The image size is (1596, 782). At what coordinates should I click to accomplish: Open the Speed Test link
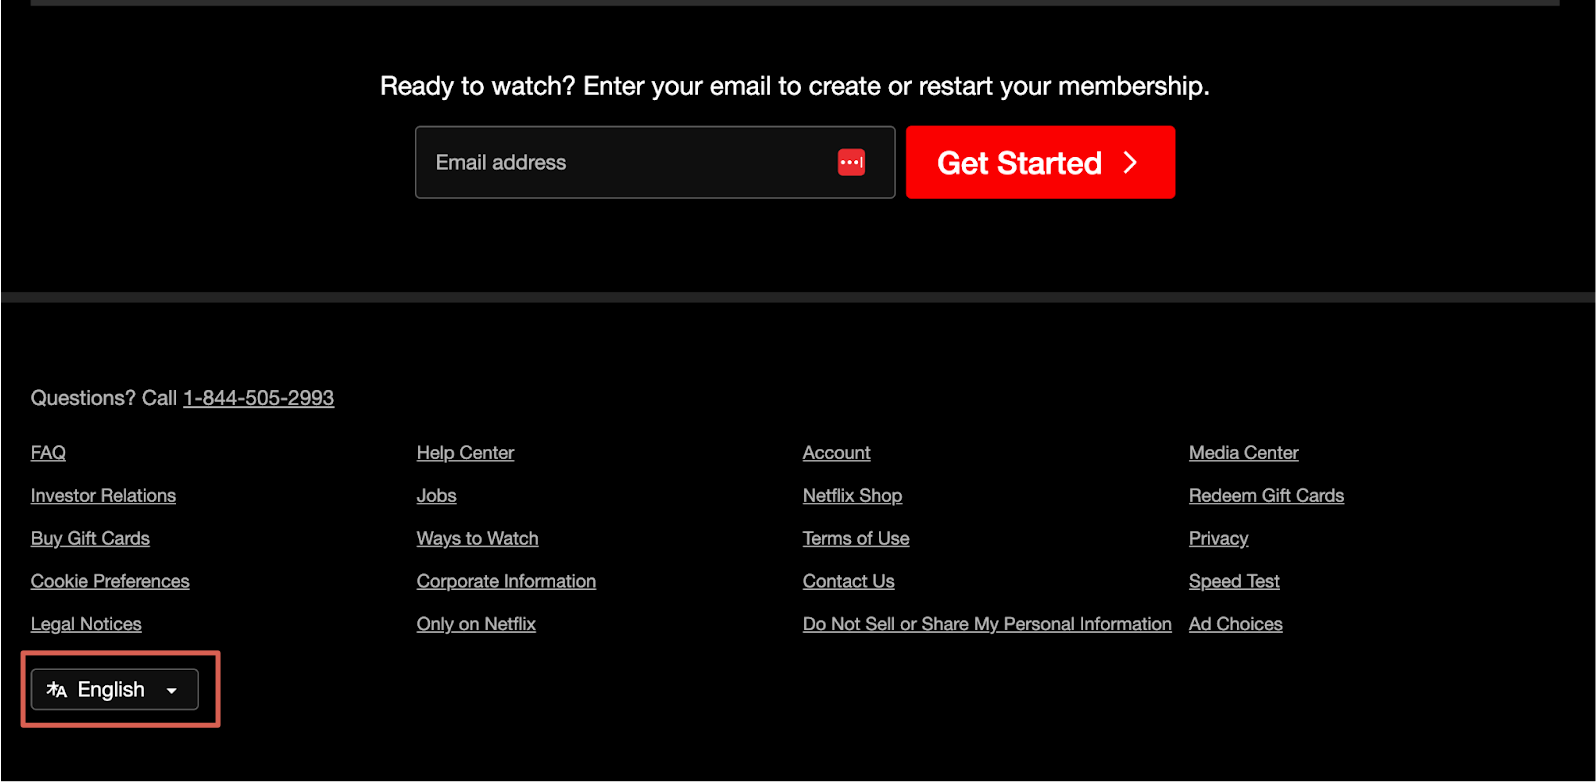coord(1234,582)
